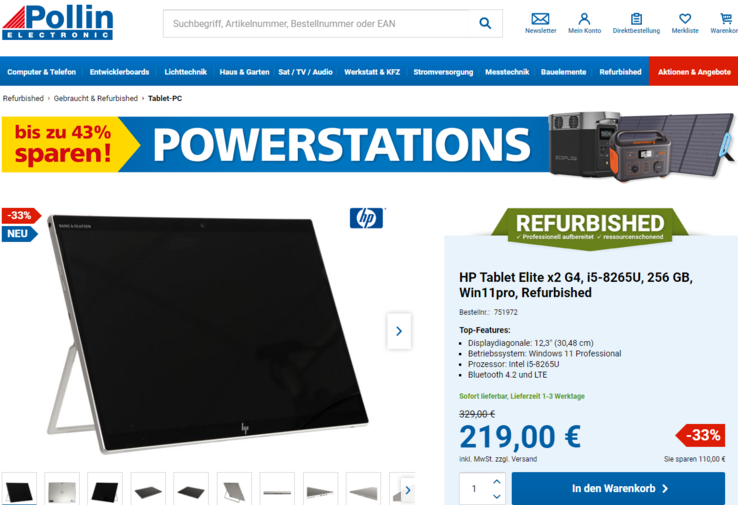The height and width of the screenshot is (505, 738).
Task: Advance the thumbnail strip with chevron
Action: coord(408,490)
